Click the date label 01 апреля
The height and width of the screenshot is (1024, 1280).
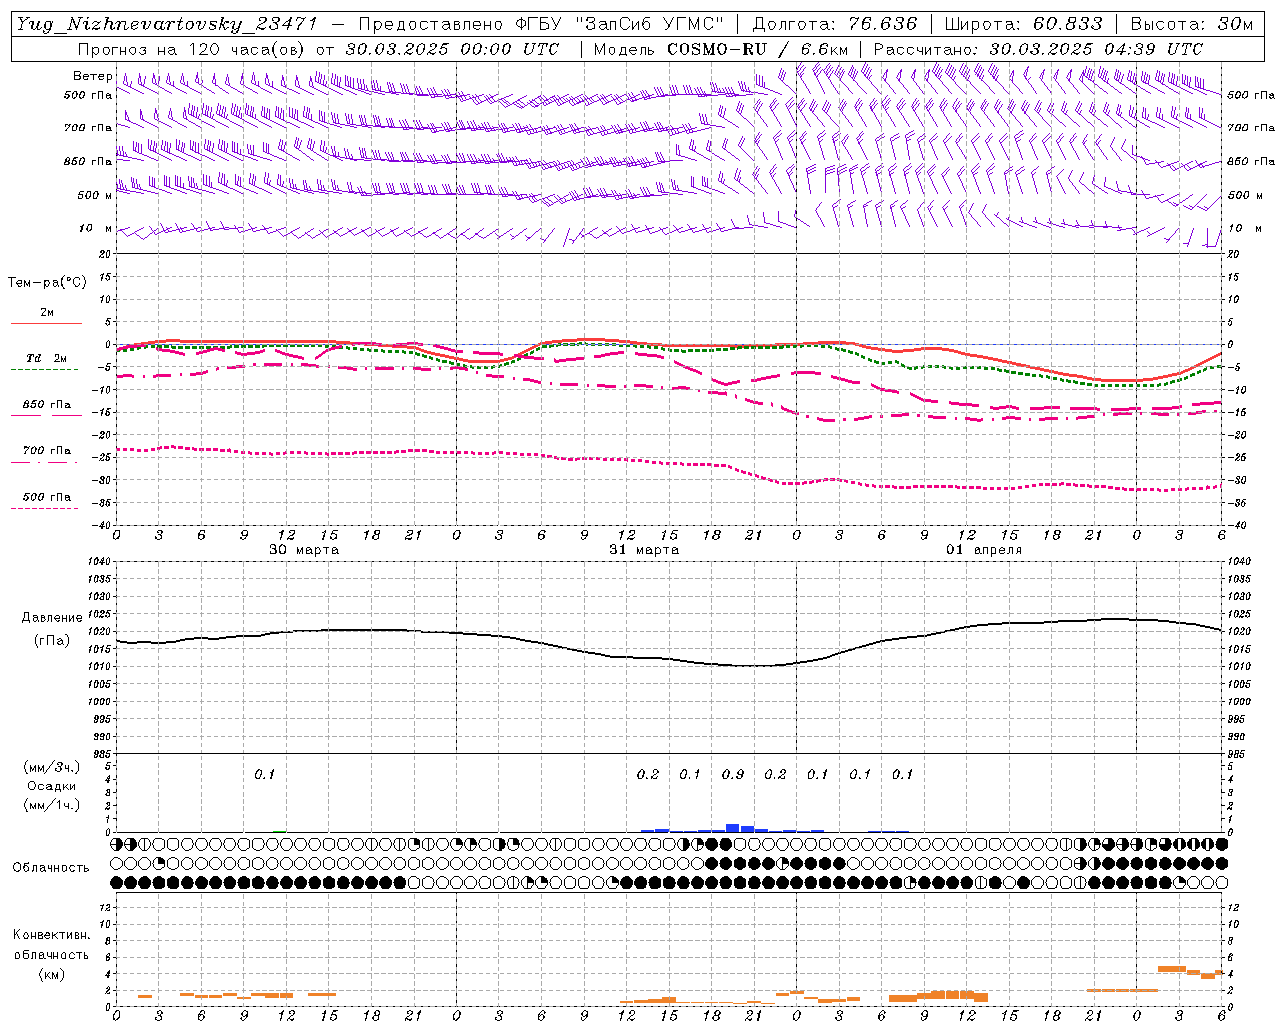pyautogui.click(x=984, y=550)
